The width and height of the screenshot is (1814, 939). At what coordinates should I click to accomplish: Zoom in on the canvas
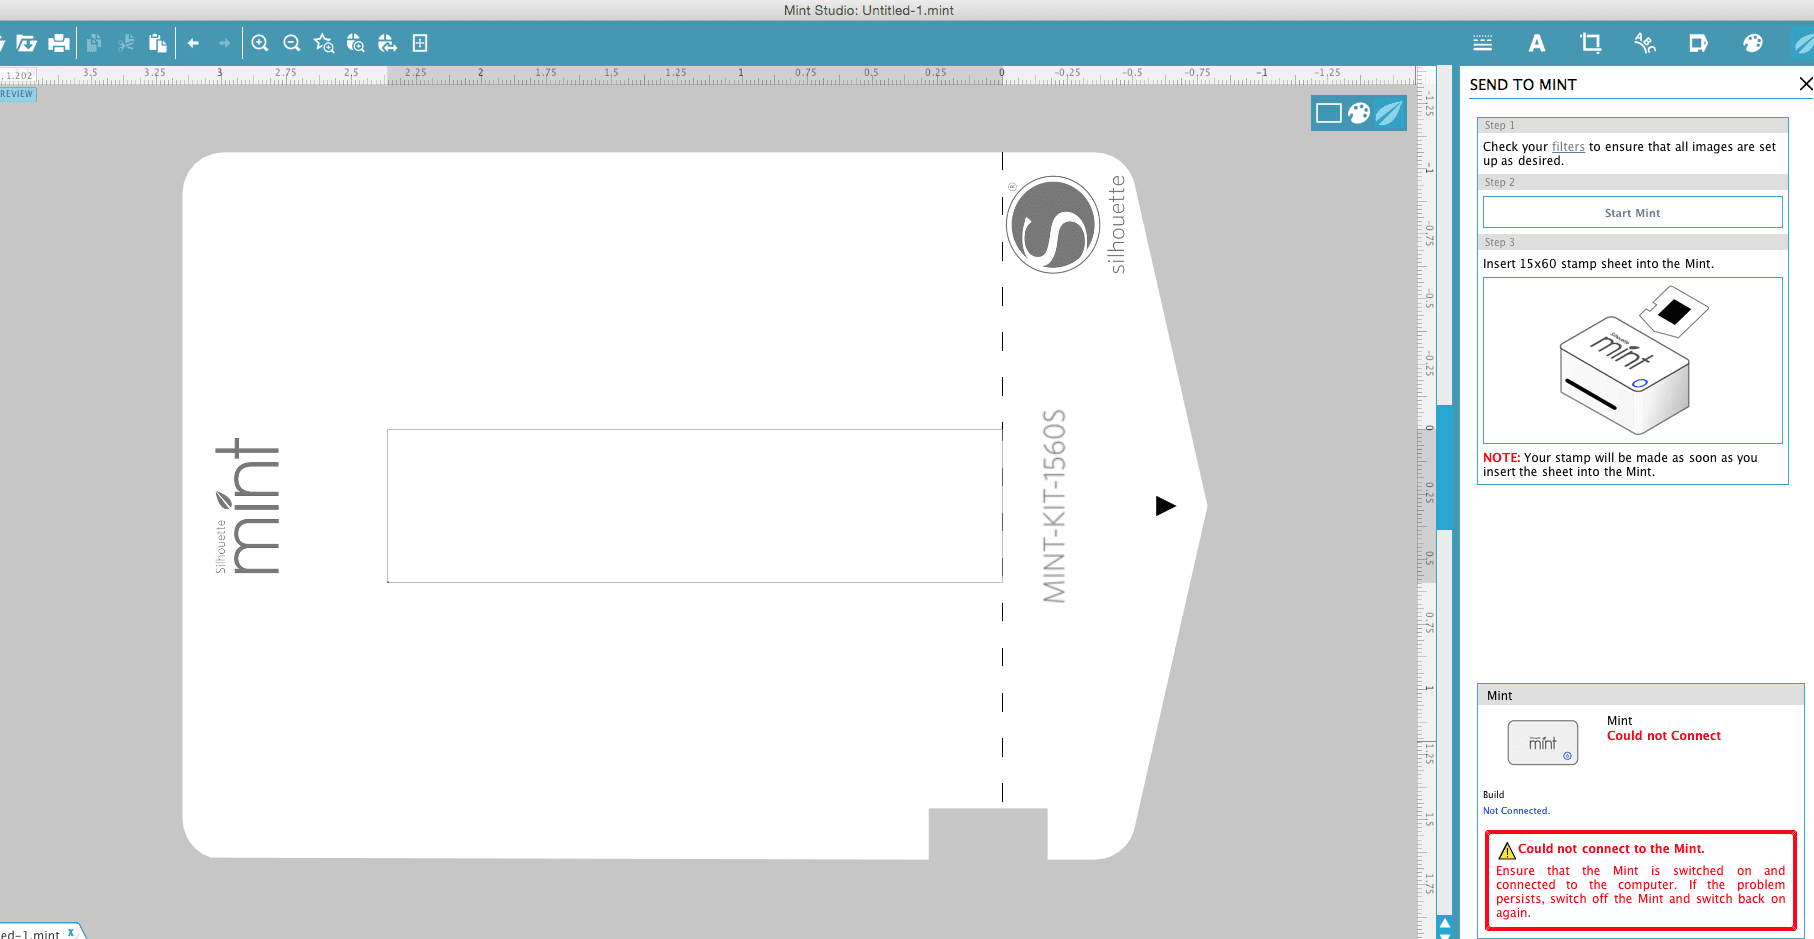[x=260, y=43]
